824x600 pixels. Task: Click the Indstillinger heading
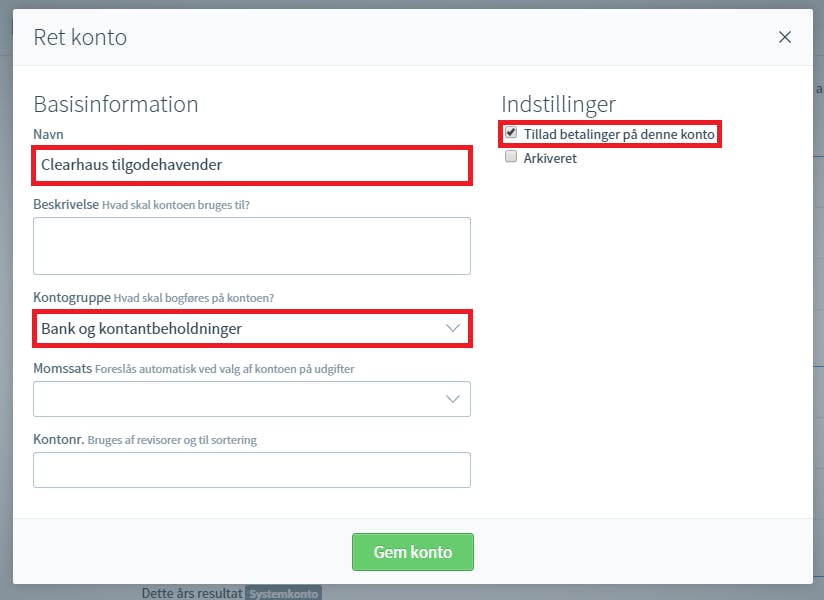558,104
